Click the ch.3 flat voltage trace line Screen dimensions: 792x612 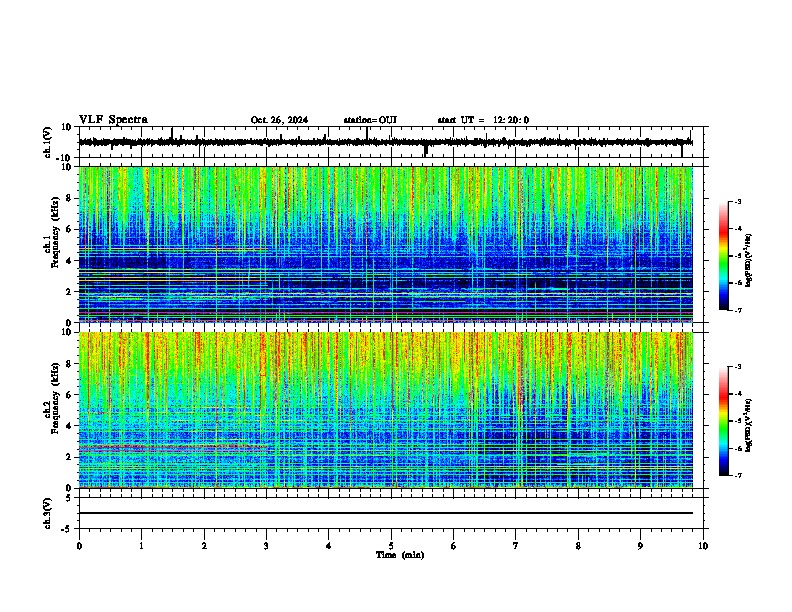tap(385, 513)
